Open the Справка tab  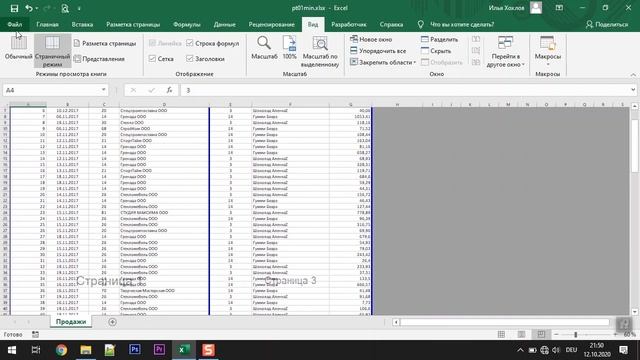point(391,24)
